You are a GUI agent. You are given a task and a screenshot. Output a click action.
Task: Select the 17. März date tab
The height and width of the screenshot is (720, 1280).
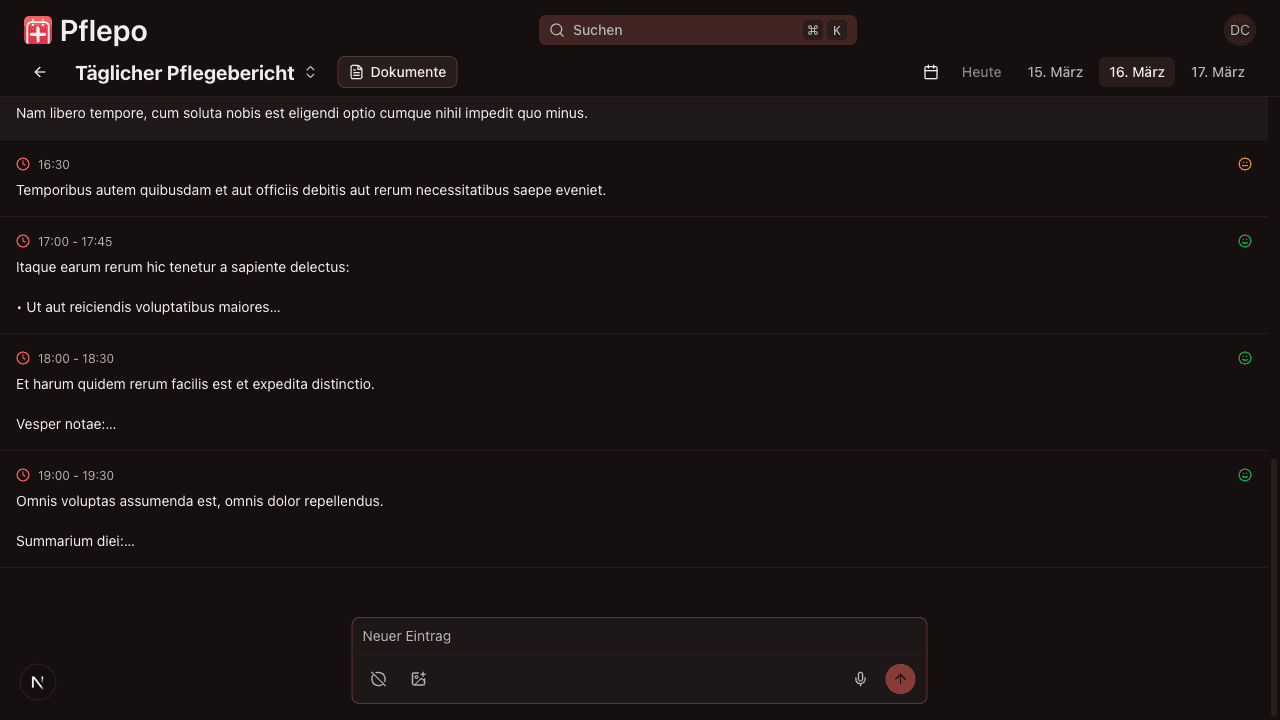tap(1217, 72)
